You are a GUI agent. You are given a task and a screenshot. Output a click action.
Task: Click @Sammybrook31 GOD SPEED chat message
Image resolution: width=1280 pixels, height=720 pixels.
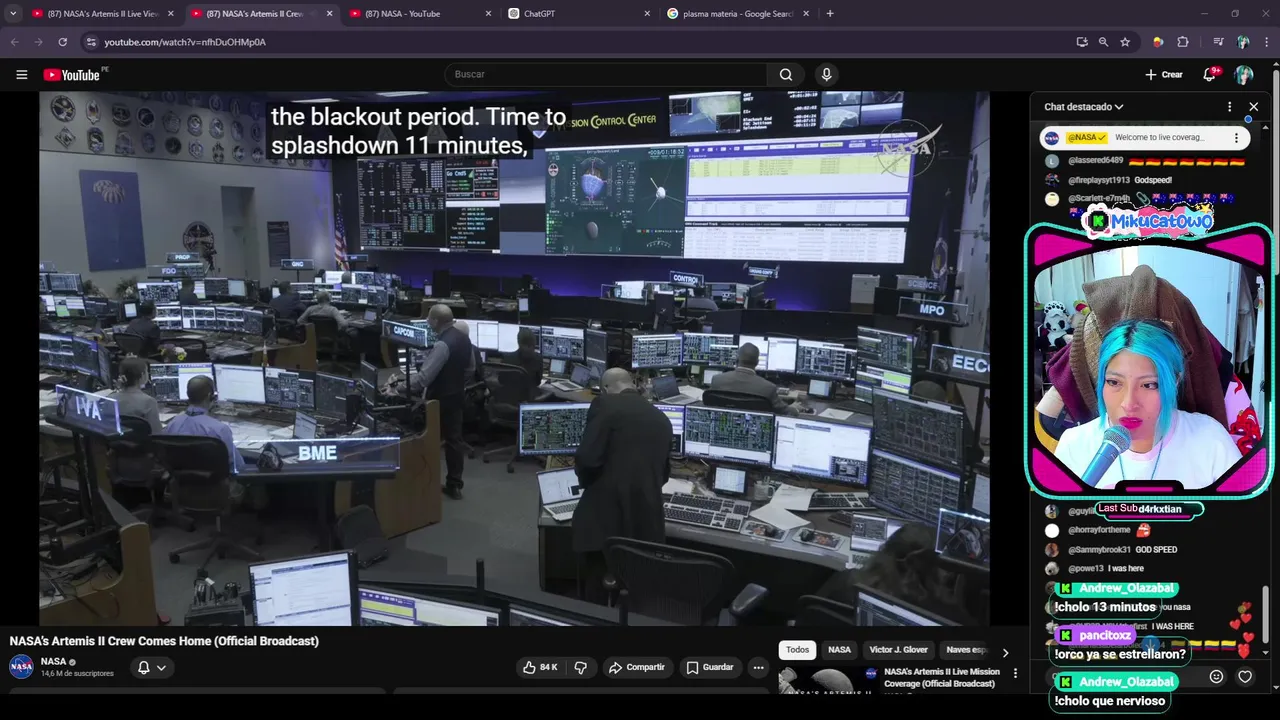coord(1122,550)
